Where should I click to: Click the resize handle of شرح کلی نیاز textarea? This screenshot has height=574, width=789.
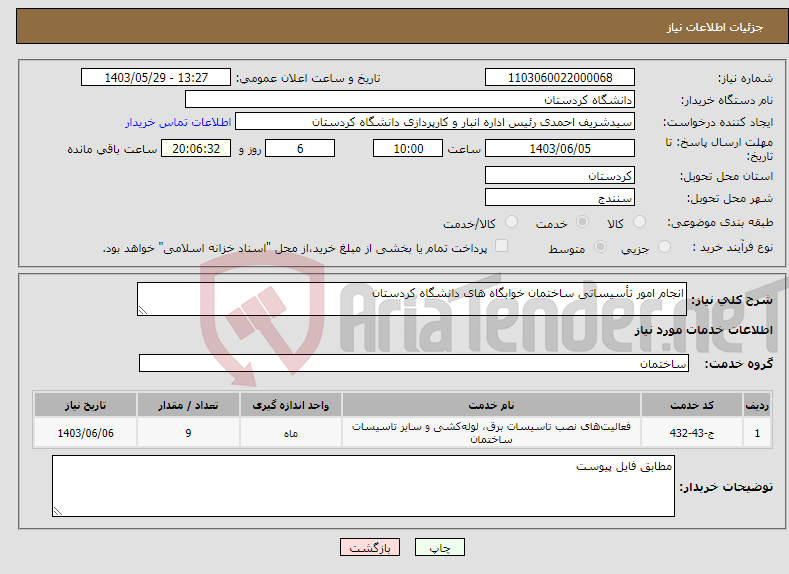tap(142, 310)
